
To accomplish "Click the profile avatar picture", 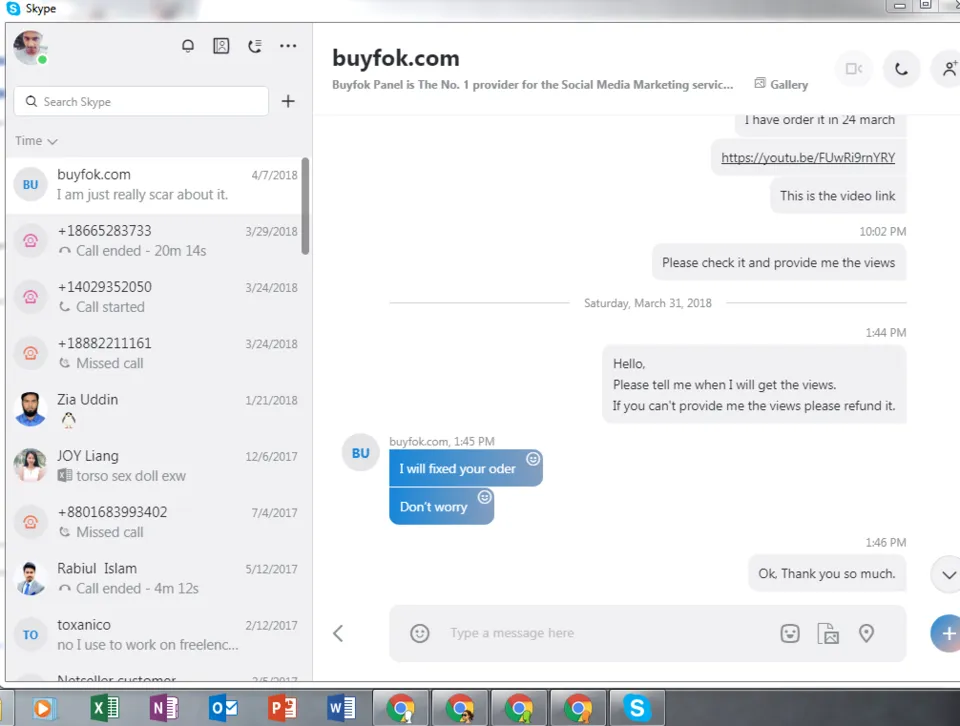I will coord(29,47).
